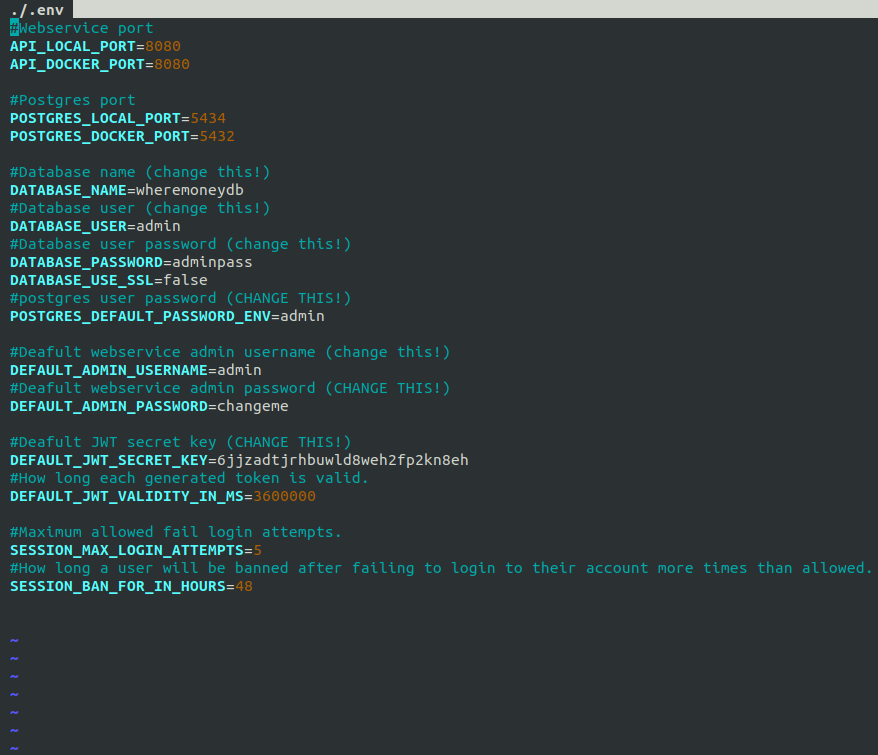Click POSTGRES_LOCAL_PORT variable name
Screen dimensions: 878x755
[95, 118]
